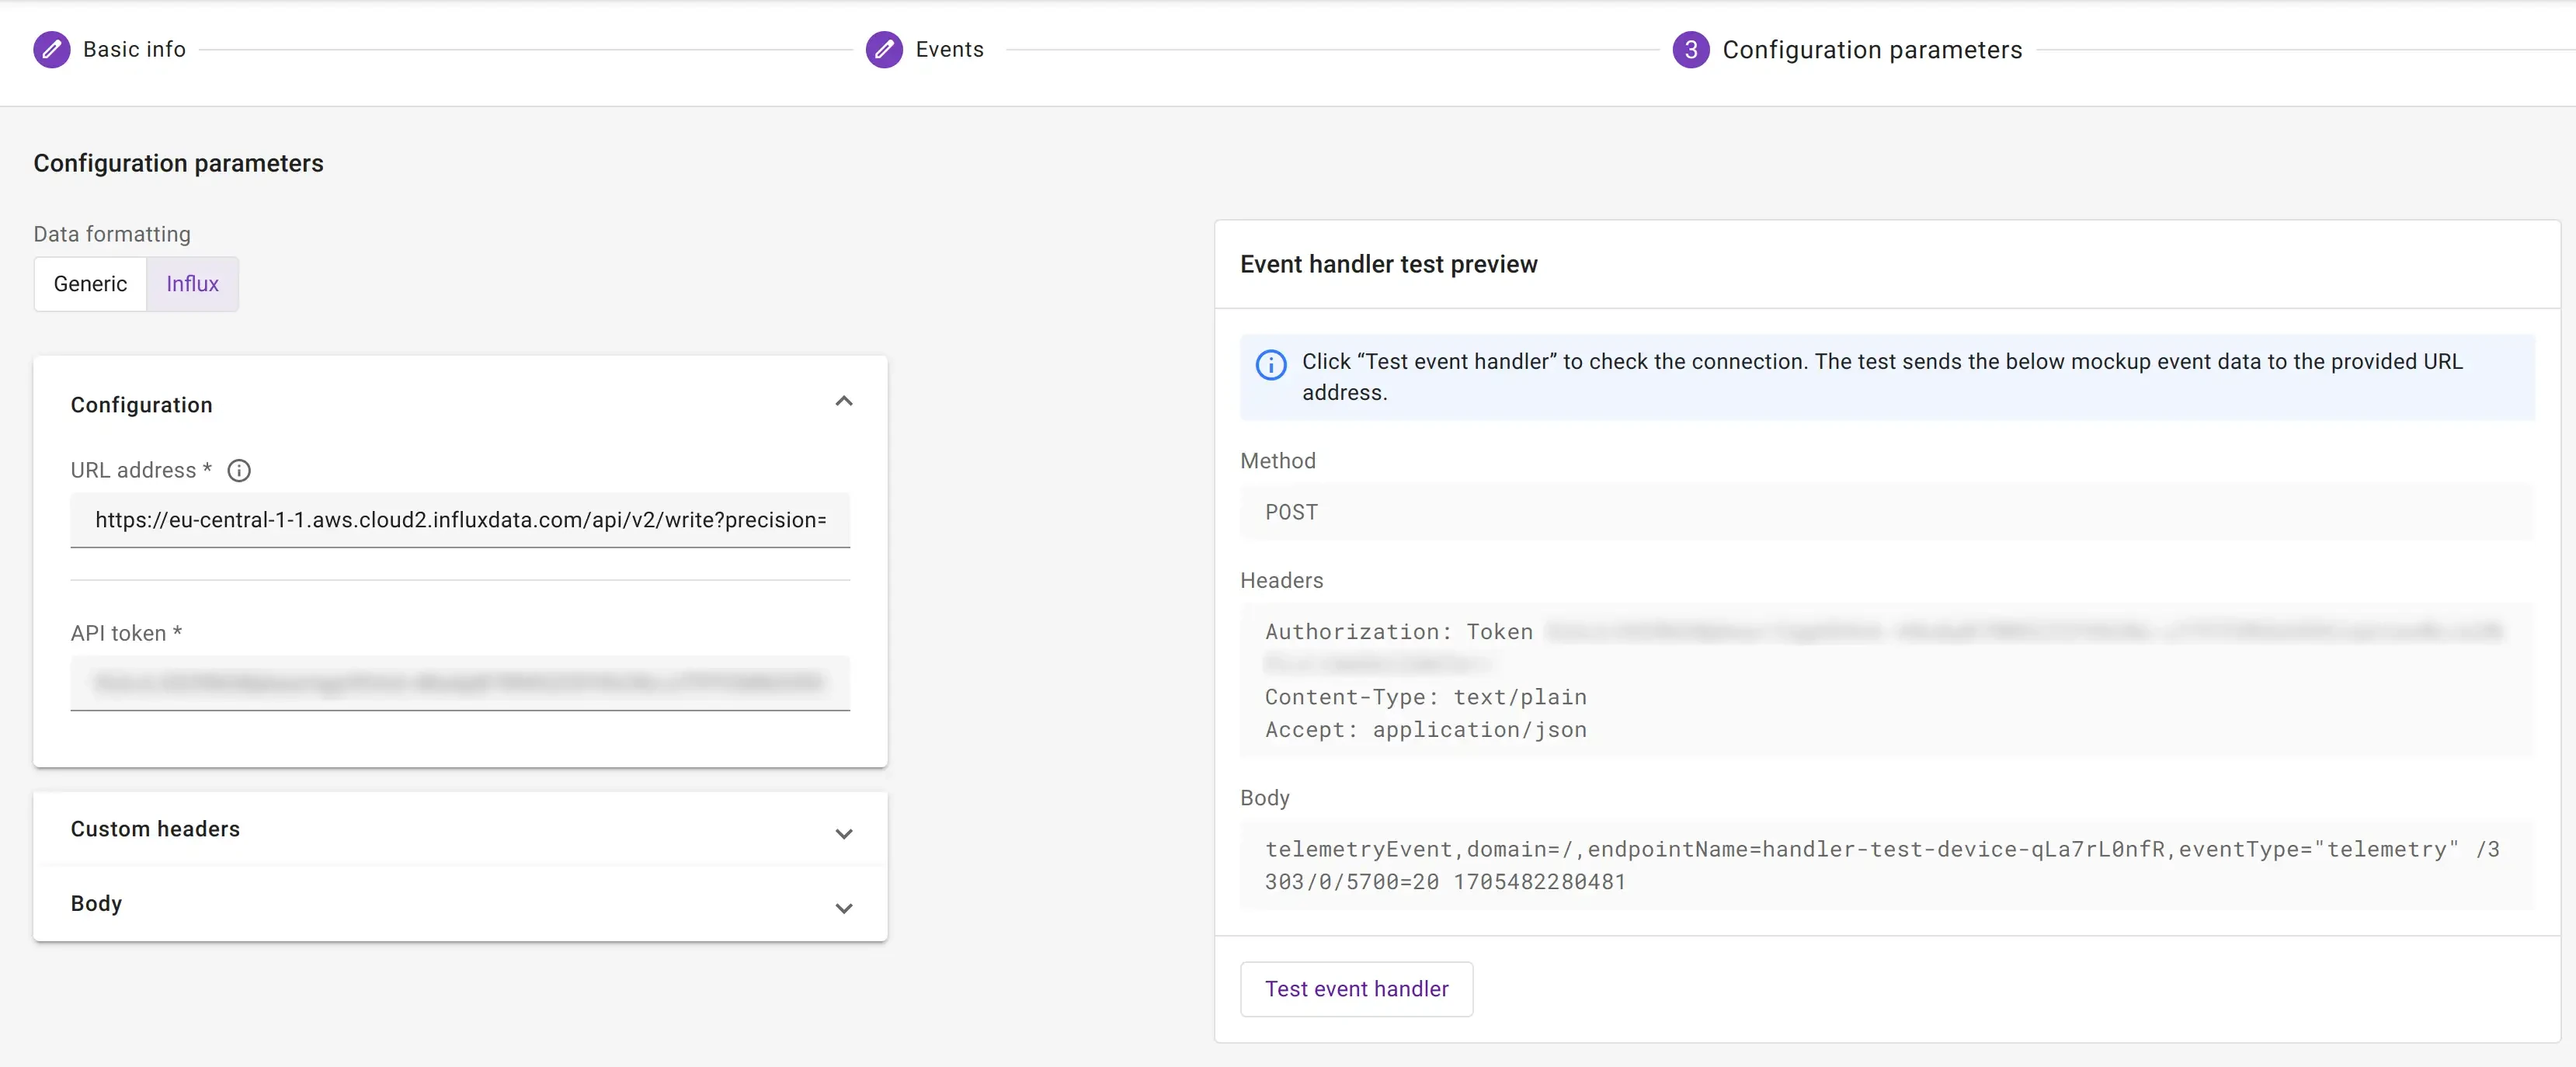Viewport: 2576px width, 1067px height.
Task: Click the Event handler test preview heading
Action: 1388,264
